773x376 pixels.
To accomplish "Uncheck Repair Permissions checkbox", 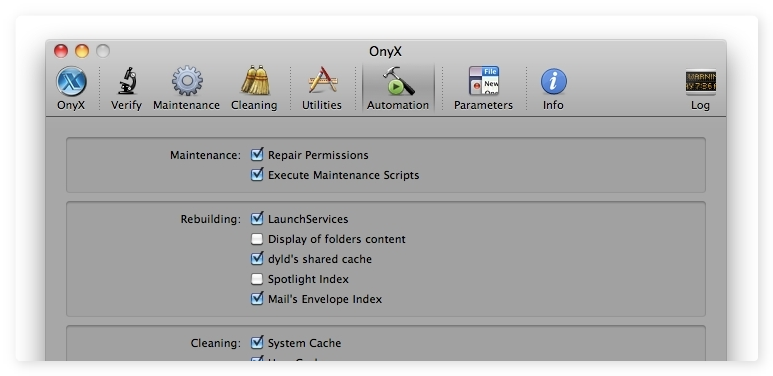I will point(257,155).
